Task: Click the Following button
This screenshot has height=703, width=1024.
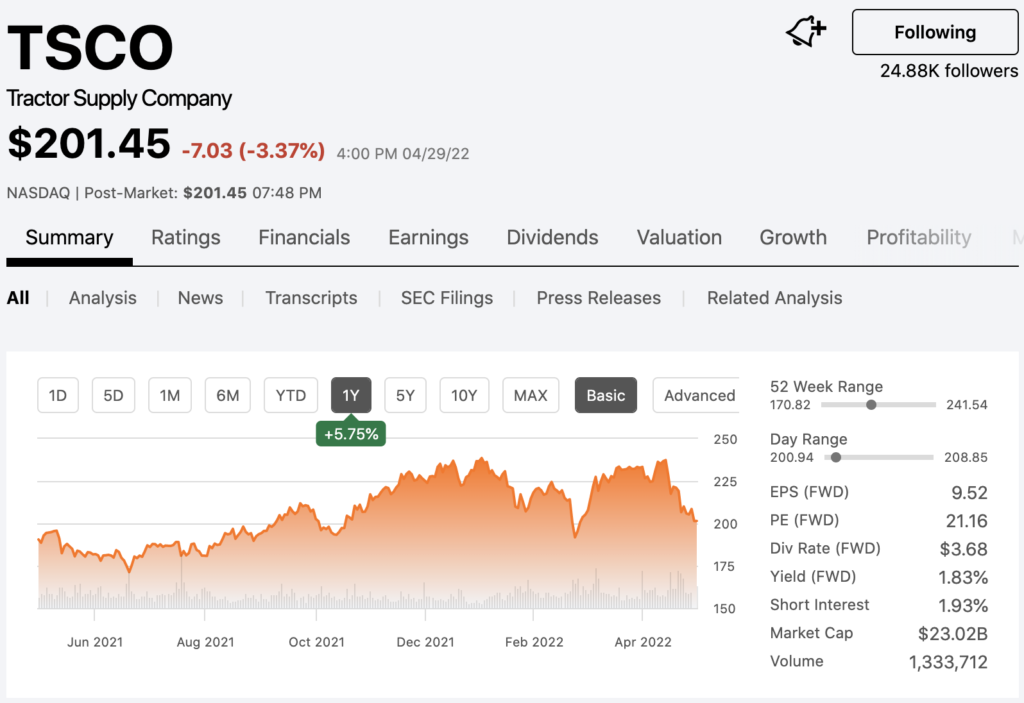Action: (935, 32)
